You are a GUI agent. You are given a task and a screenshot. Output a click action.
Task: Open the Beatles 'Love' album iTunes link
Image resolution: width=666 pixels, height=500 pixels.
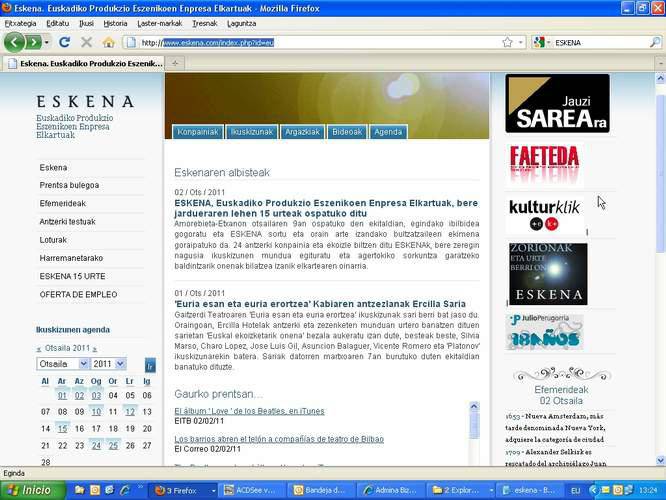pyautogui.click(x=249, y=411)
